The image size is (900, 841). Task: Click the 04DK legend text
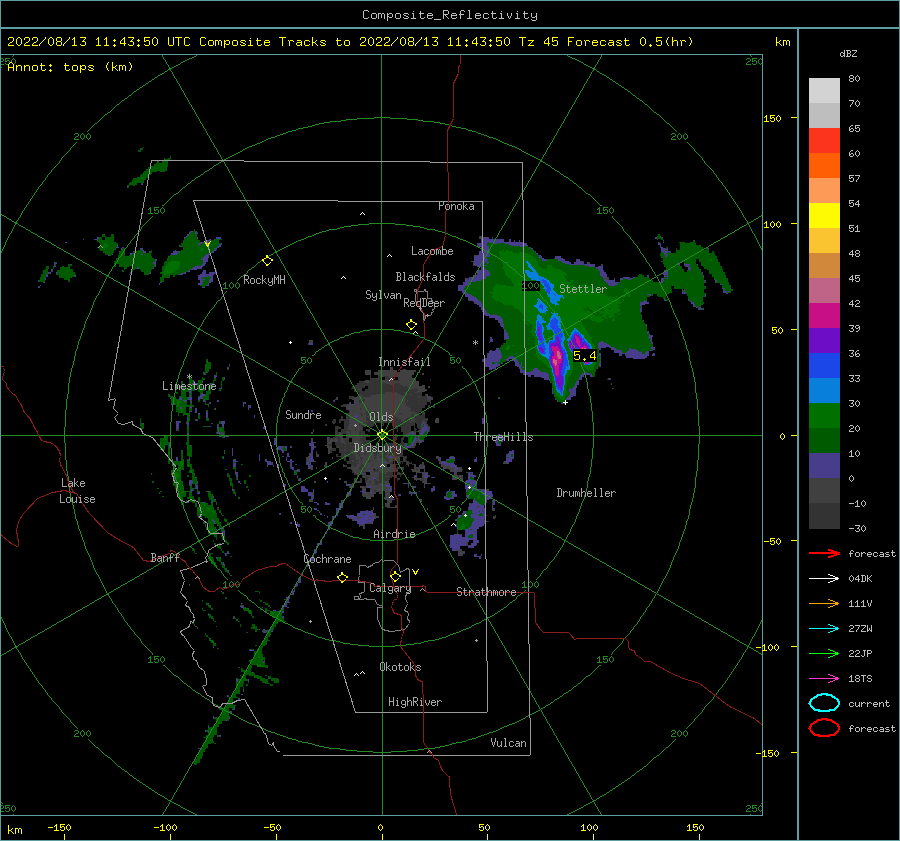click(860, 578)
